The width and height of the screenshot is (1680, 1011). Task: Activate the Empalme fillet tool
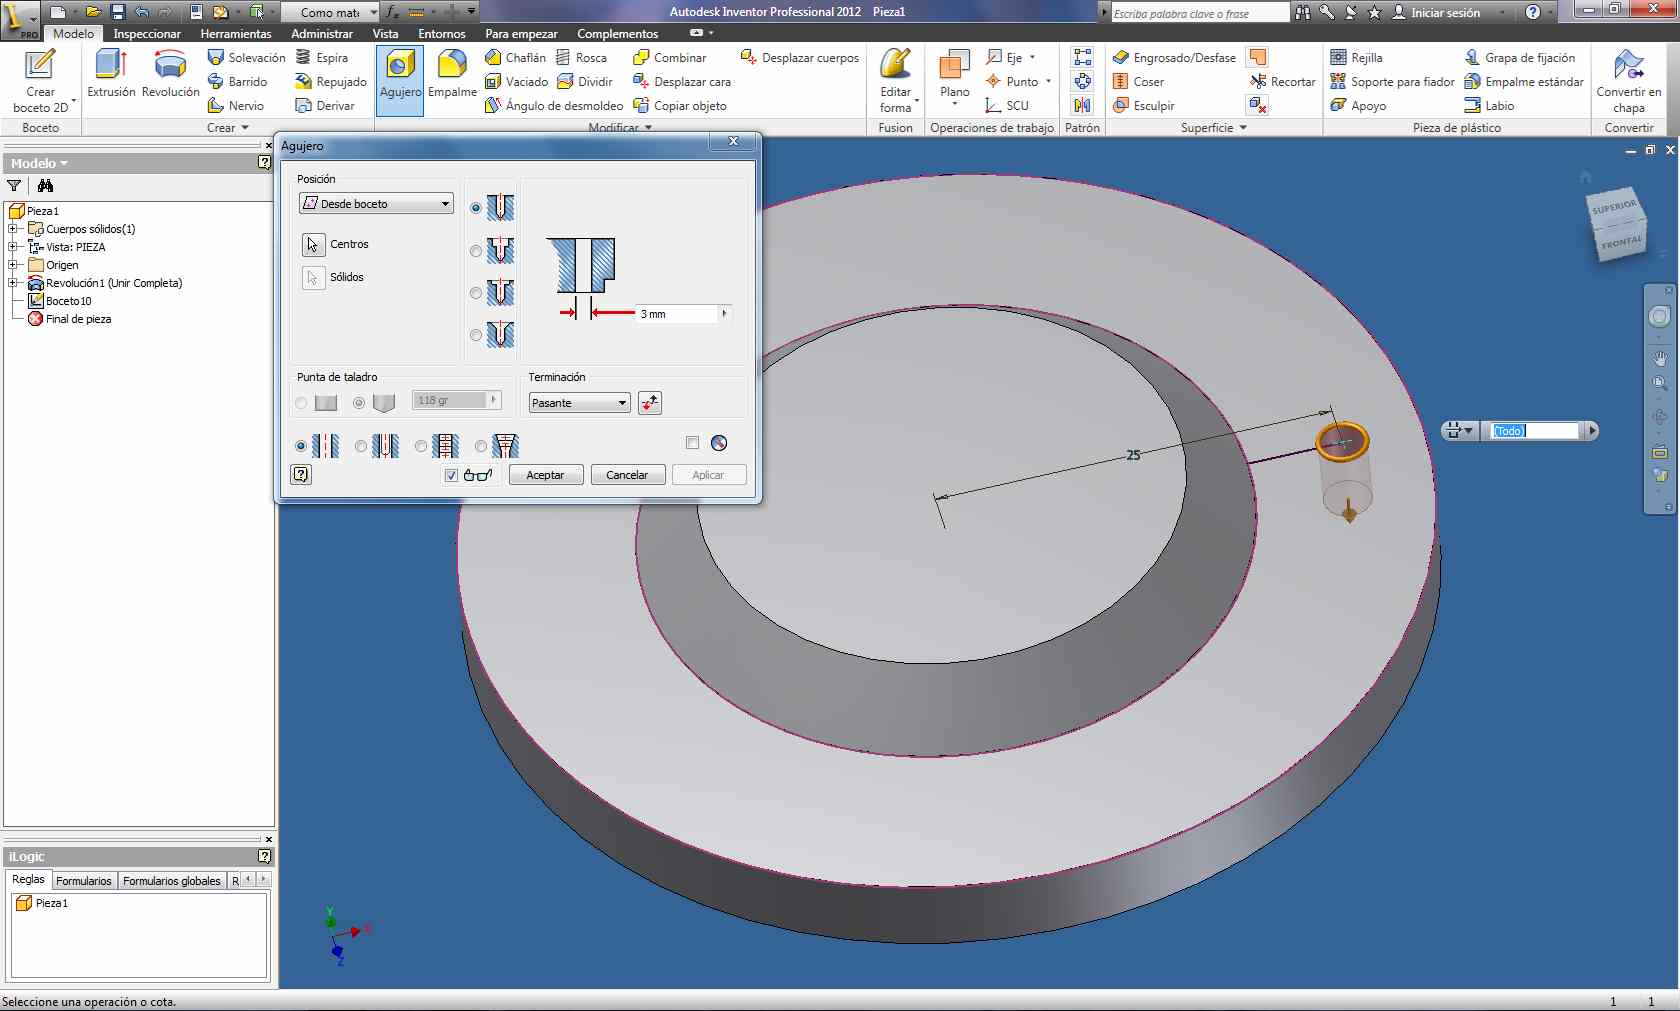(x=452, y=73)
